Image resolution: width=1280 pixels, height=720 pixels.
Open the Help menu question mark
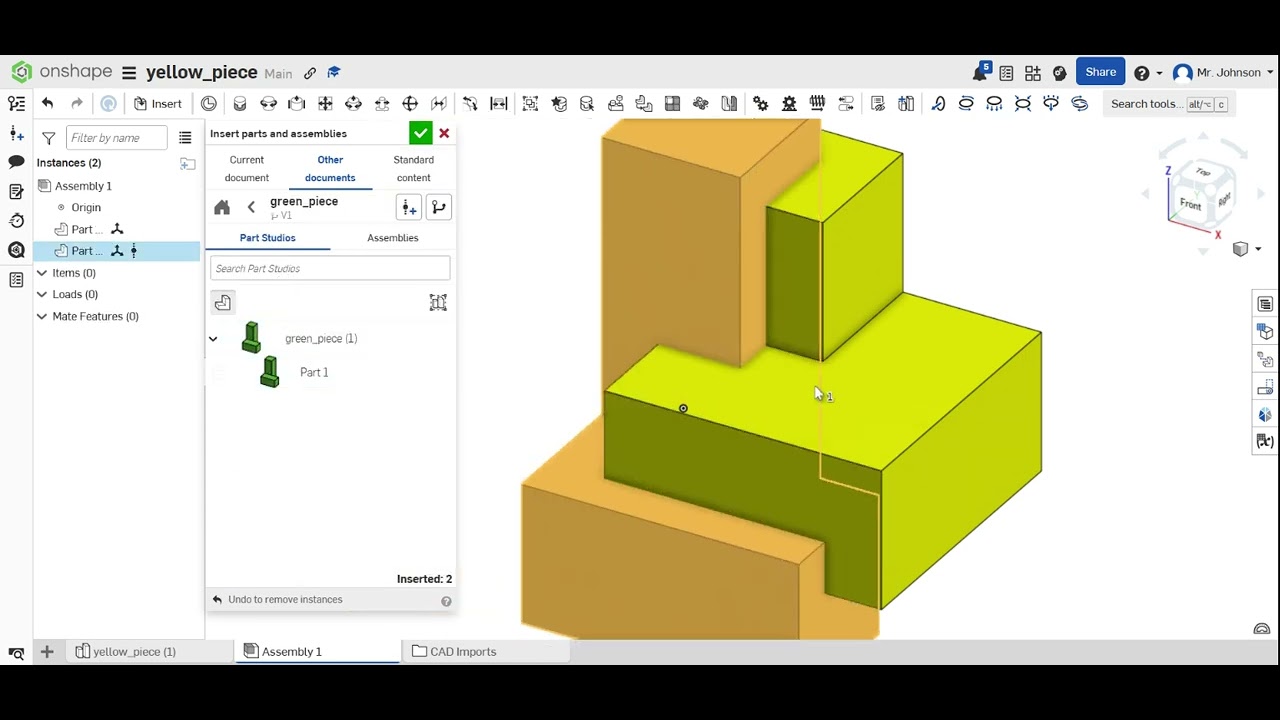1142,73
